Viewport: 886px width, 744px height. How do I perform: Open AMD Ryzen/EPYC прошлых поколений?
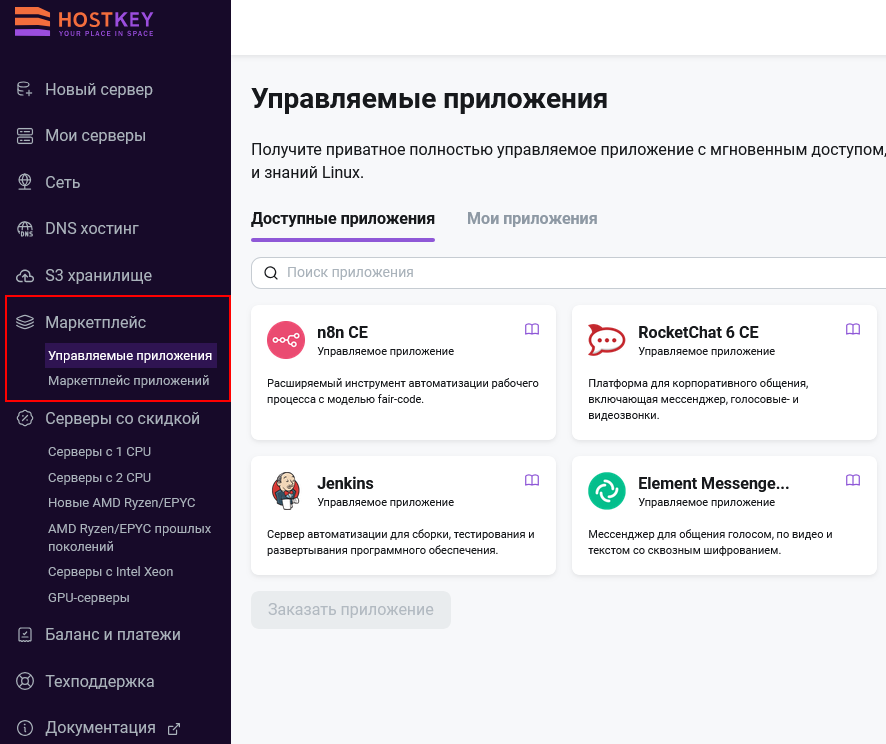click(129, 538)
